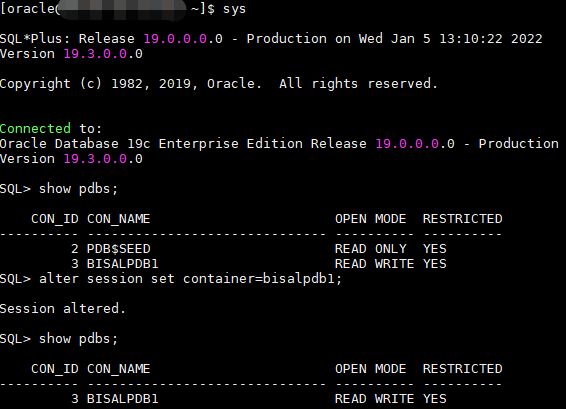Click the first 'show pdbs;' command

(x=78, y=189)
